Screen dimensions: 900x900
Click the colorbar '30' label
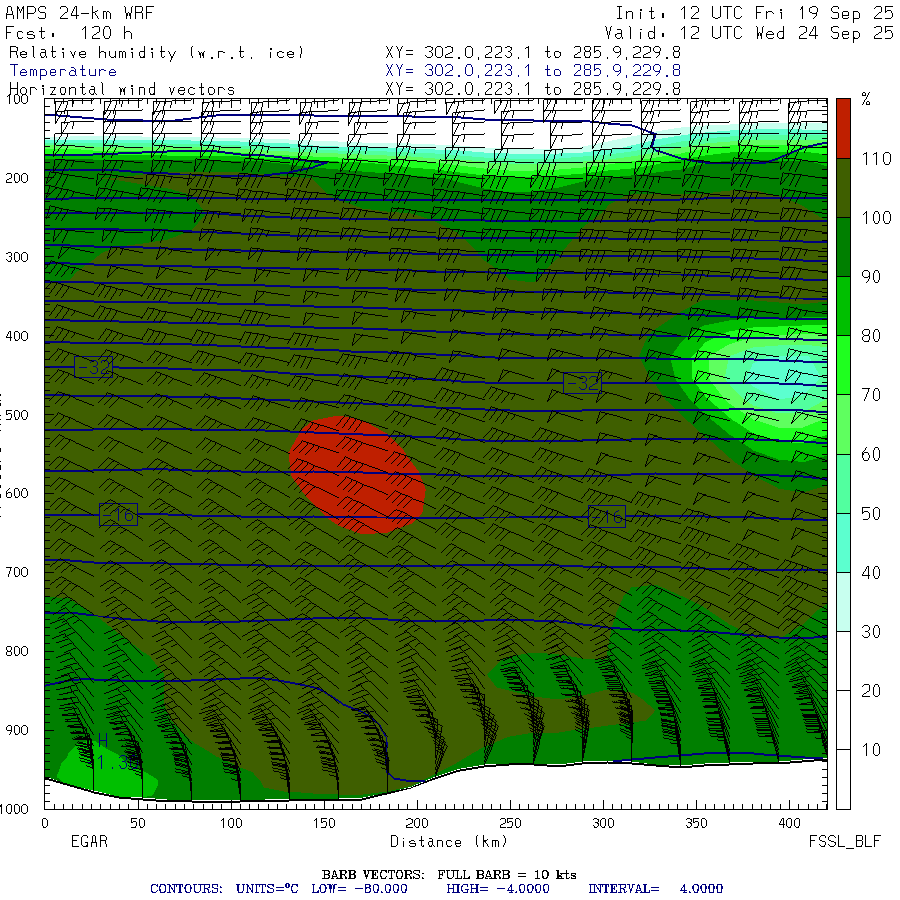[x=871, y=631]
